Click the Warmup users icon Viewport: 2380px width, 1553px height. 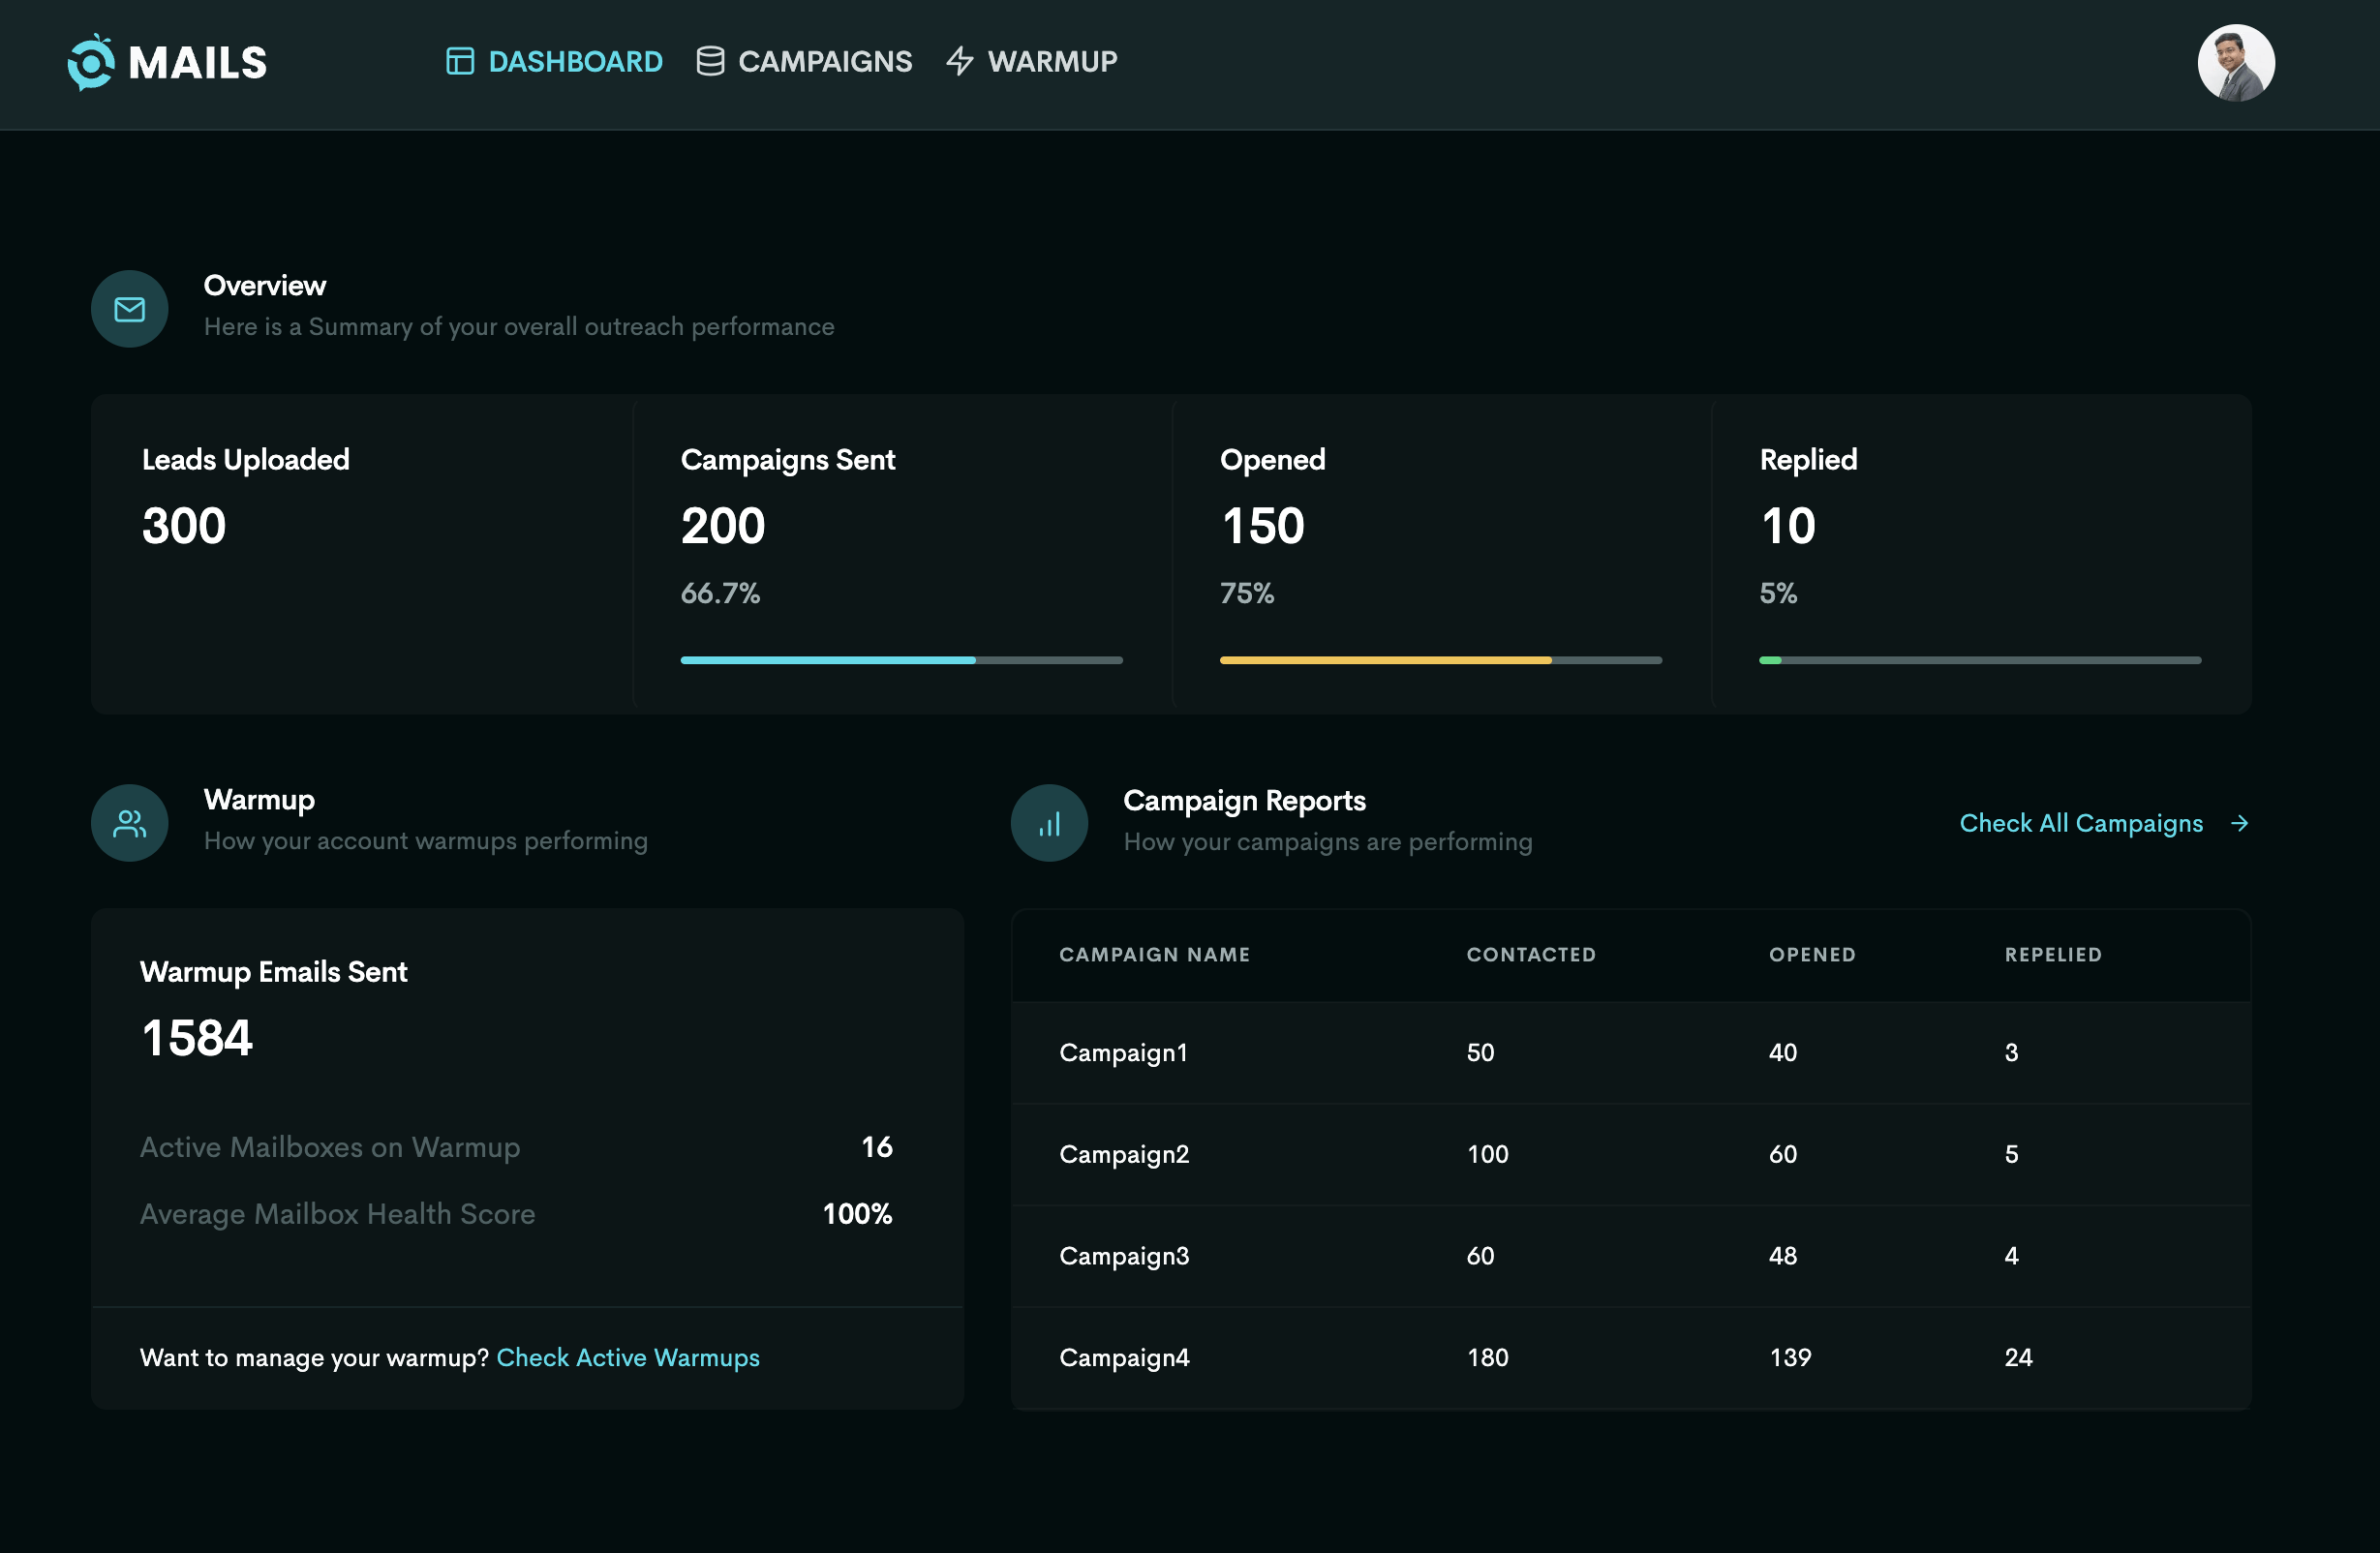[x=130, y=824]
